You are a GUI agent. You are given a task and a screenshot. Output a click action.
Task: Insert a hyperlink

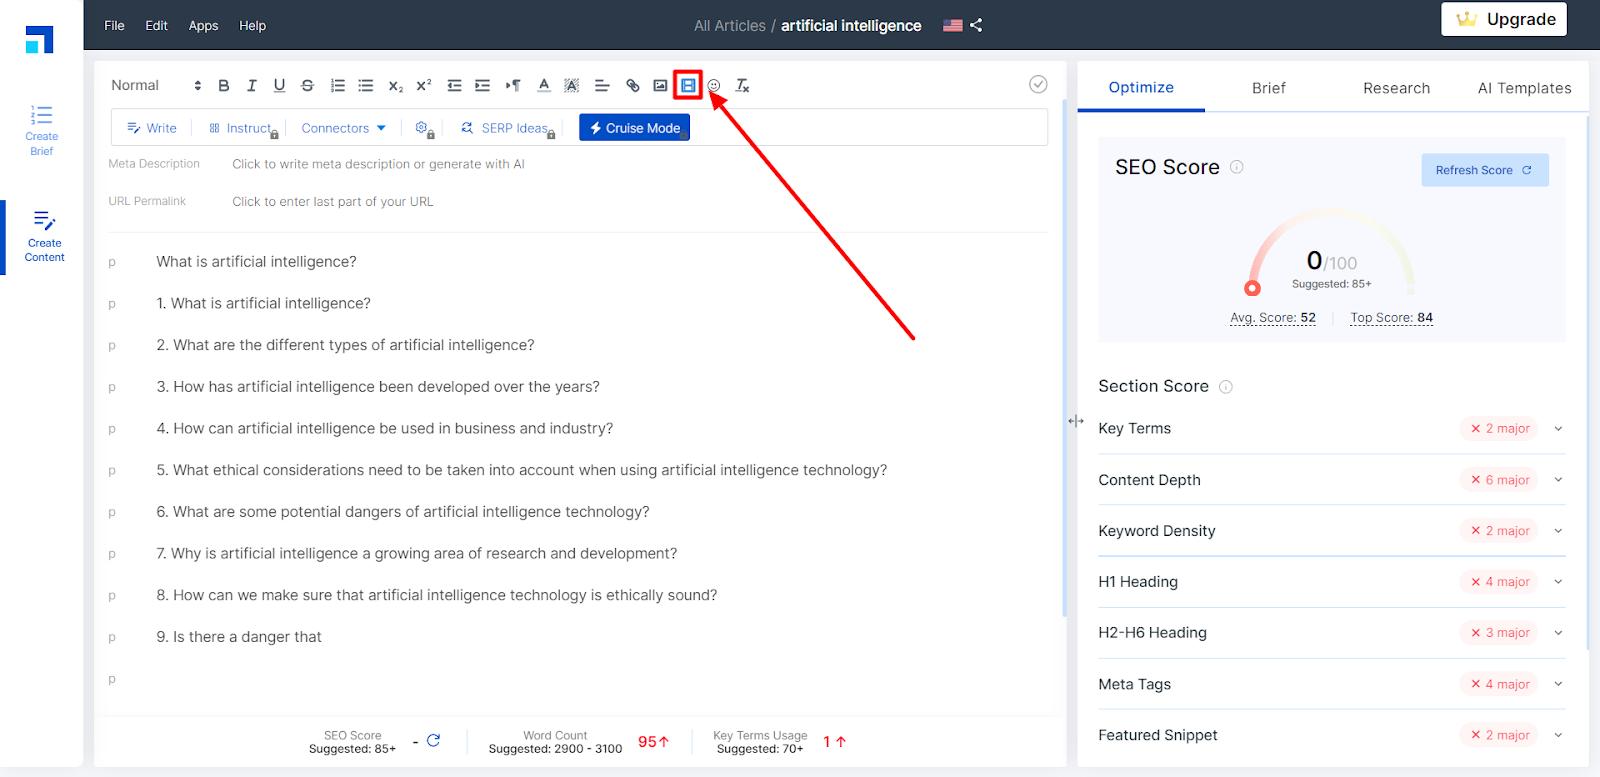click(633, 86)
